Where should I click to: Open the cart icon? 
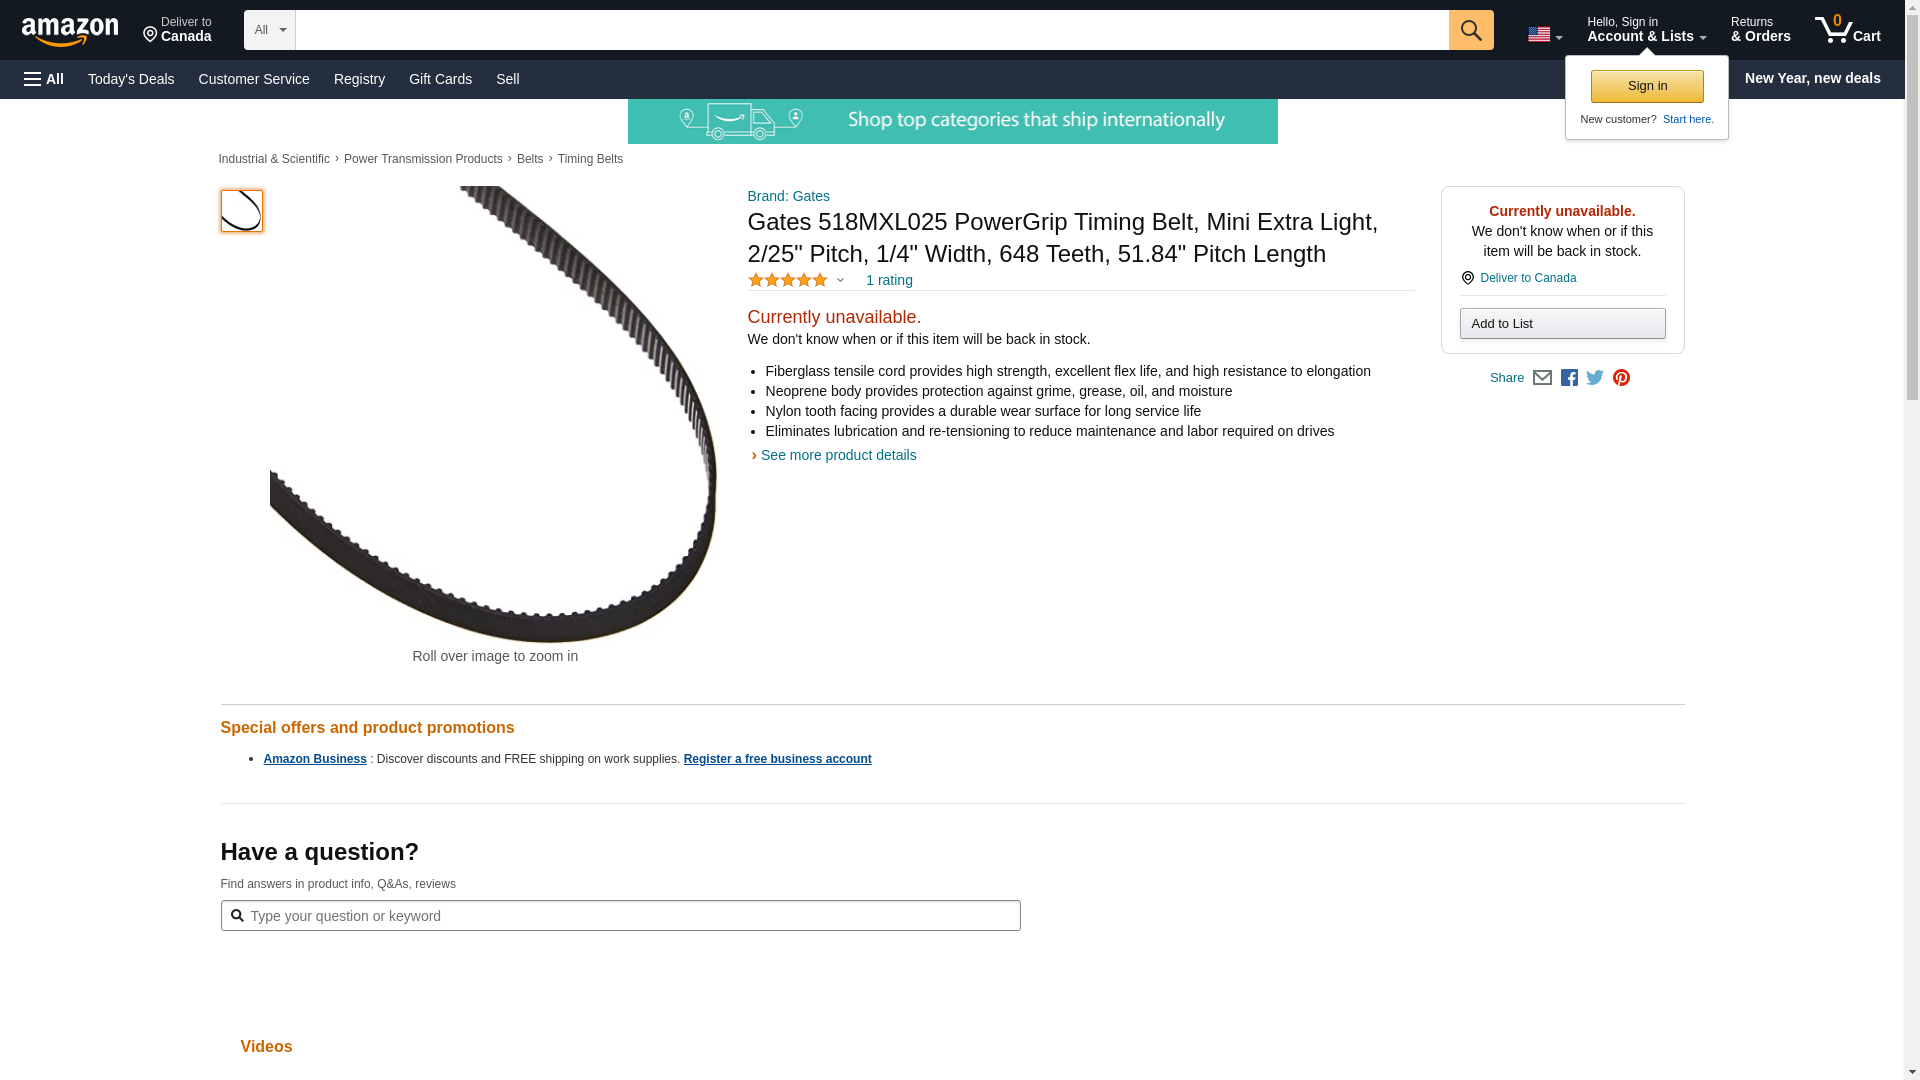pyautogui.click(x=1847, y=29)
